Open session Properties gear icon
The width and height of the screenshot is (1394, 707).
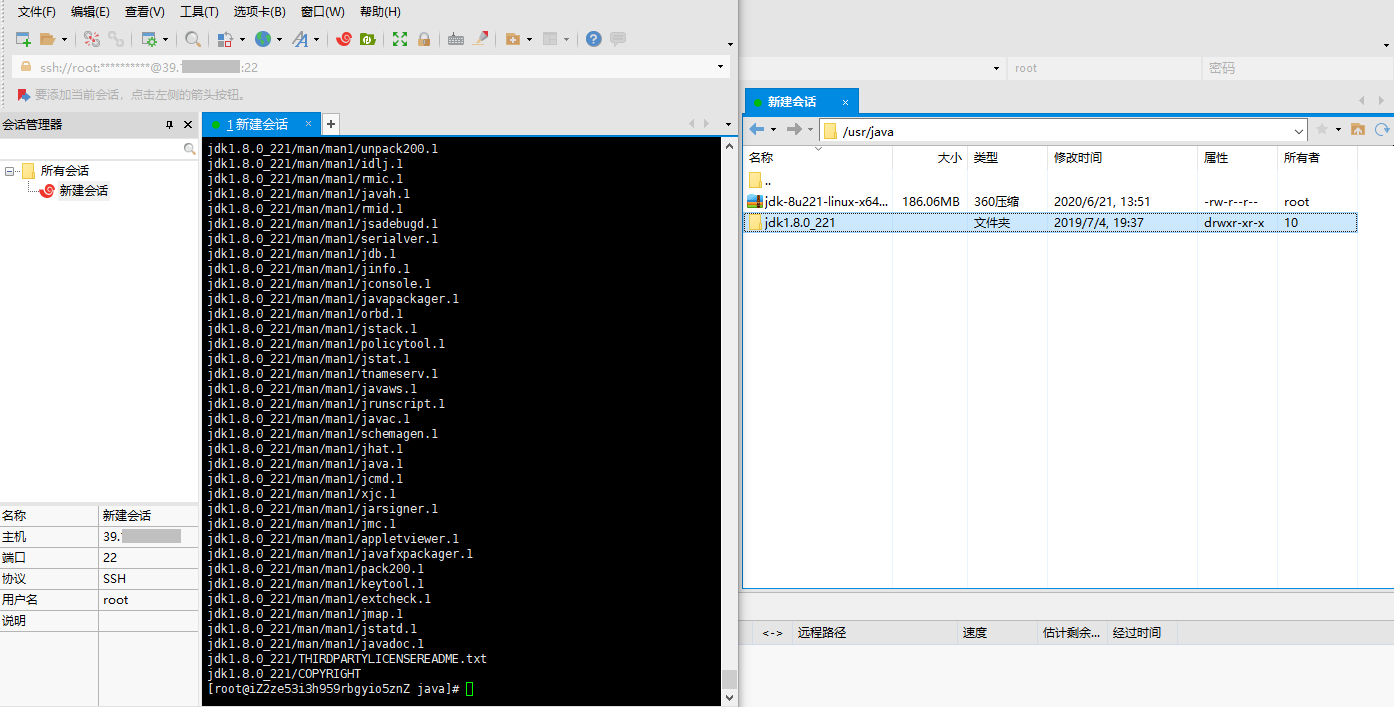click(149, 39)
